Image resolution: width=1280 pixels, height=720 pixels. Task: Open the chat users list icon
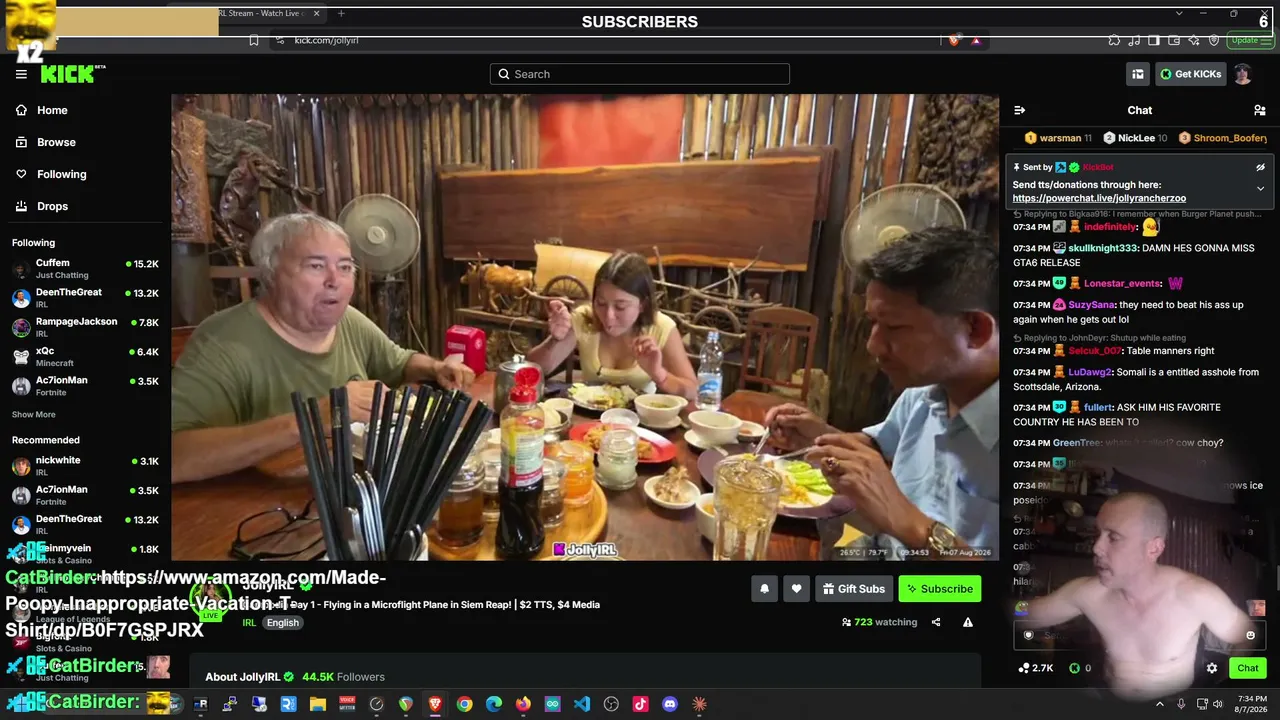[1259, 110]
